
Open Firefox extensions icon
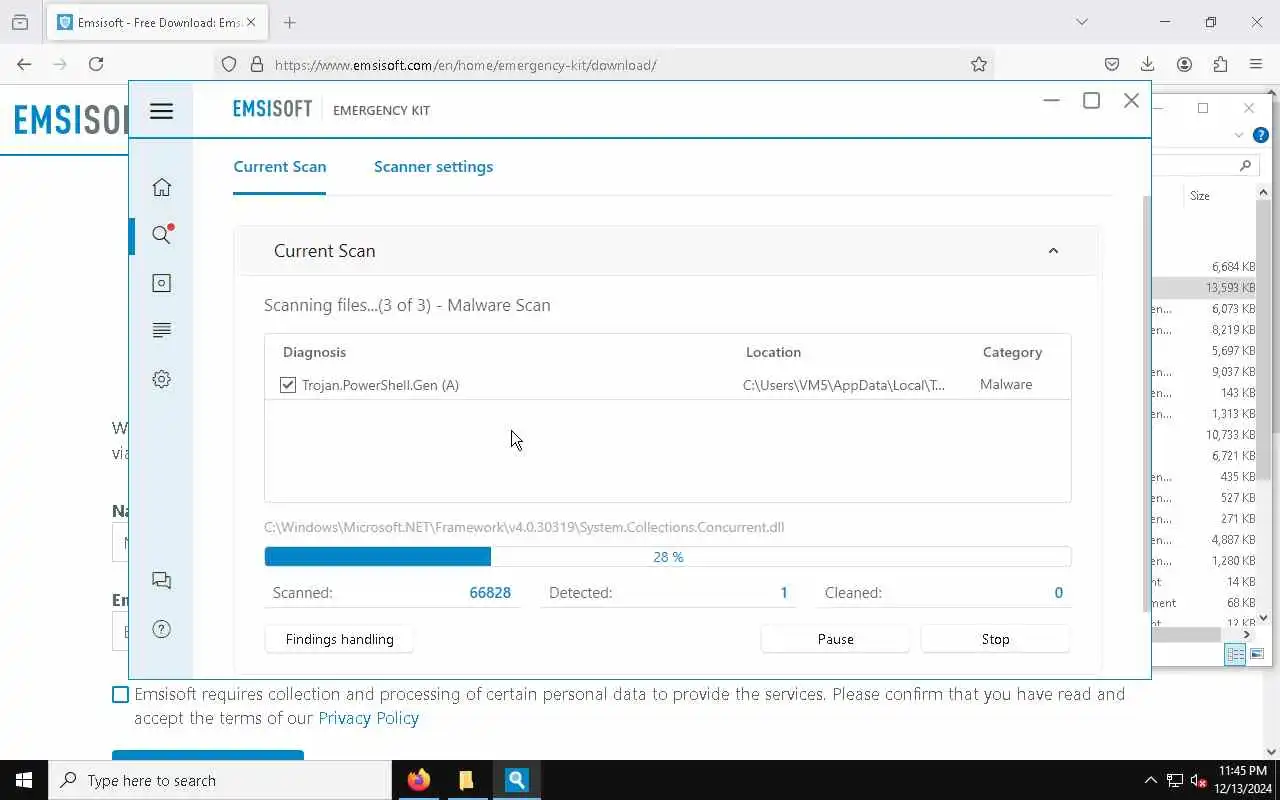(x=1220, y=64)
